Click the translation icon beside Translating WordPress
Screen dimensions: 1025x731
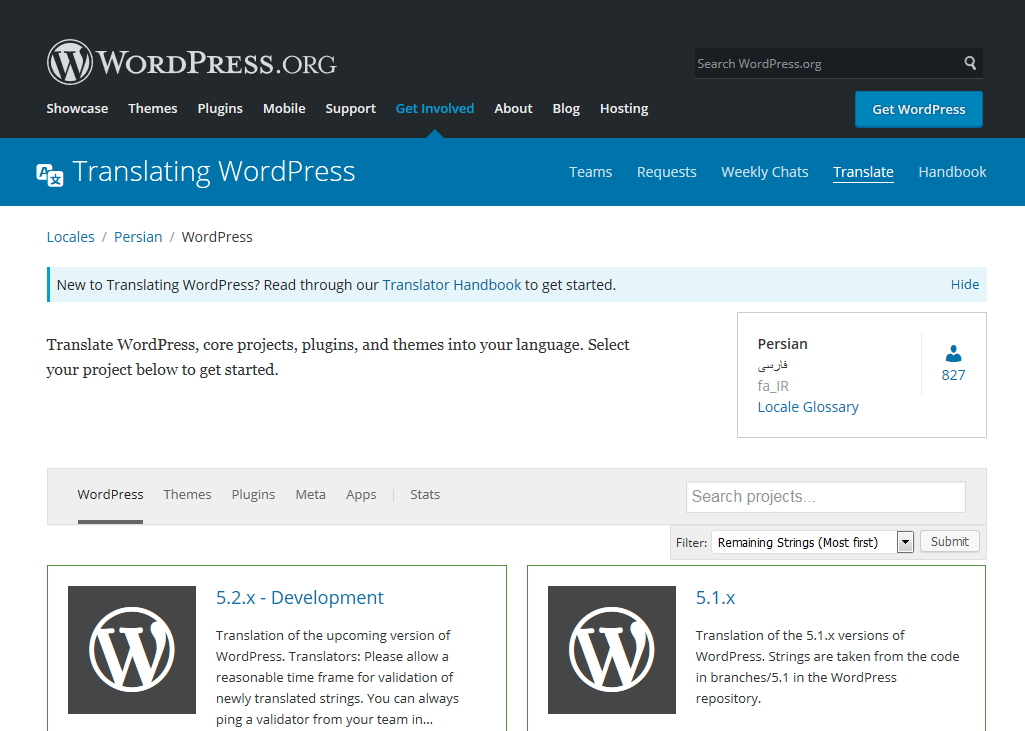[50, 175]
